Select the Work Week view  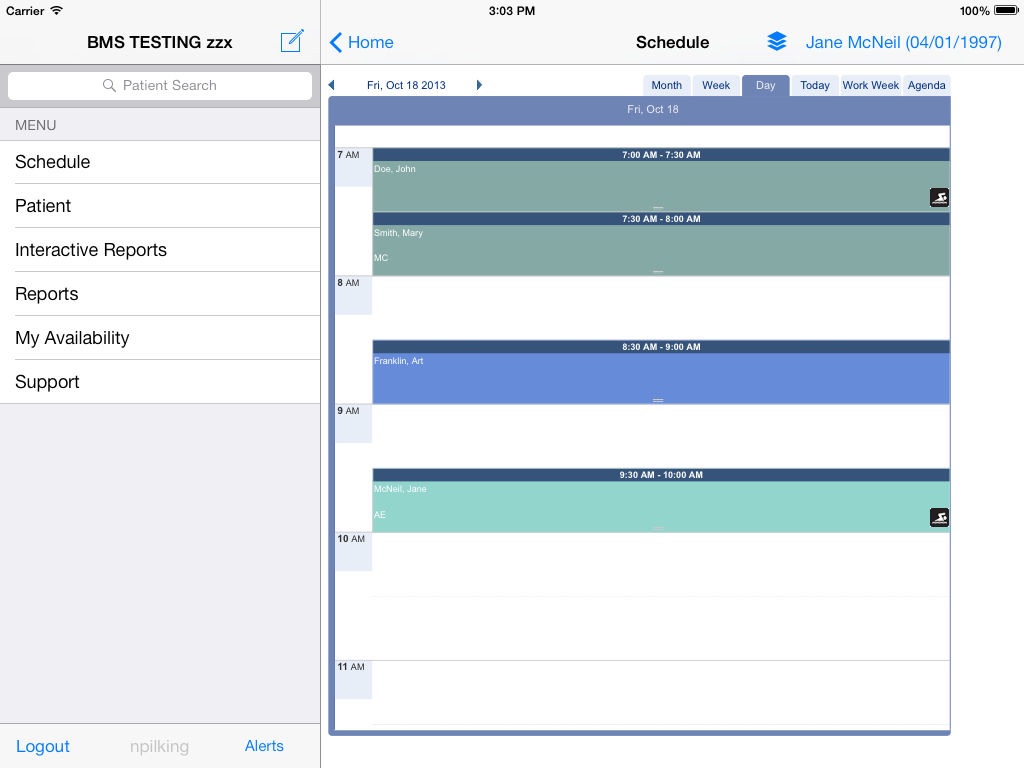coord(870,85)
